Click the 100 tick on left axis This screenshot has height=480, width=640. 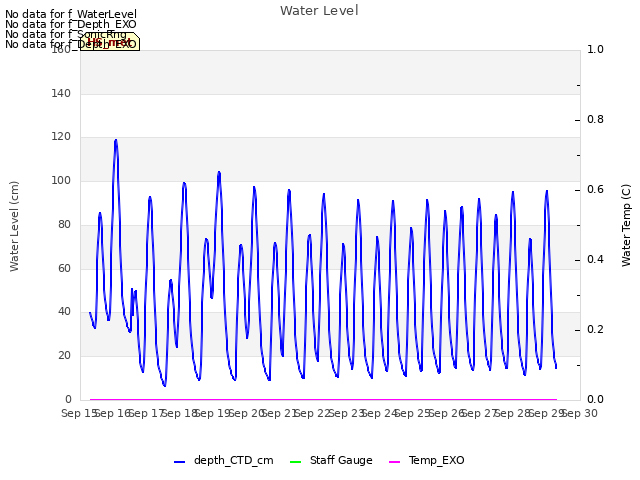tap(61, 180)
